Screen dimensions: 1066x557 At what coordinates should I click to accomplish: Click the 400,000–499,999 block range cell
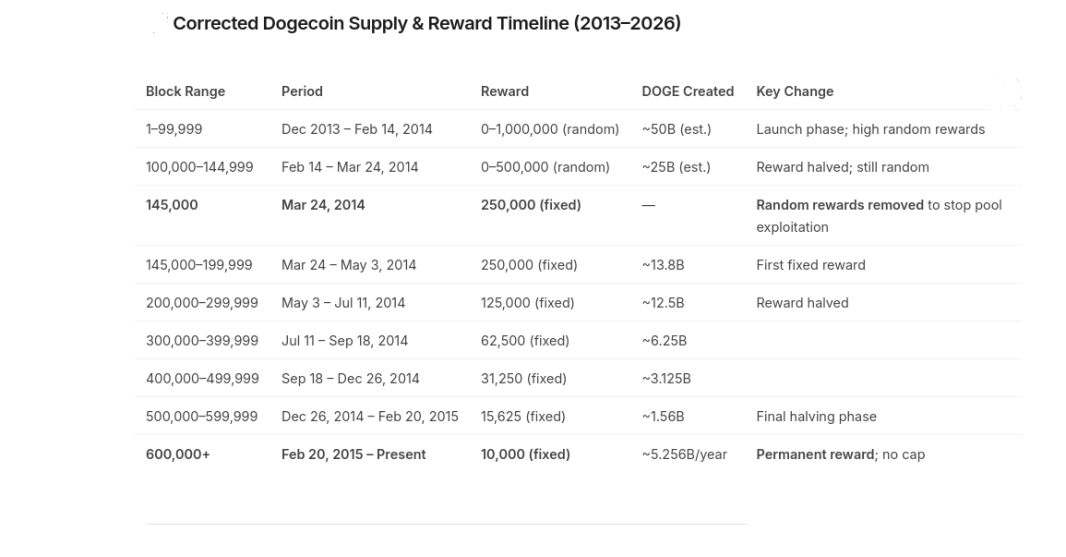click(202, 379)
